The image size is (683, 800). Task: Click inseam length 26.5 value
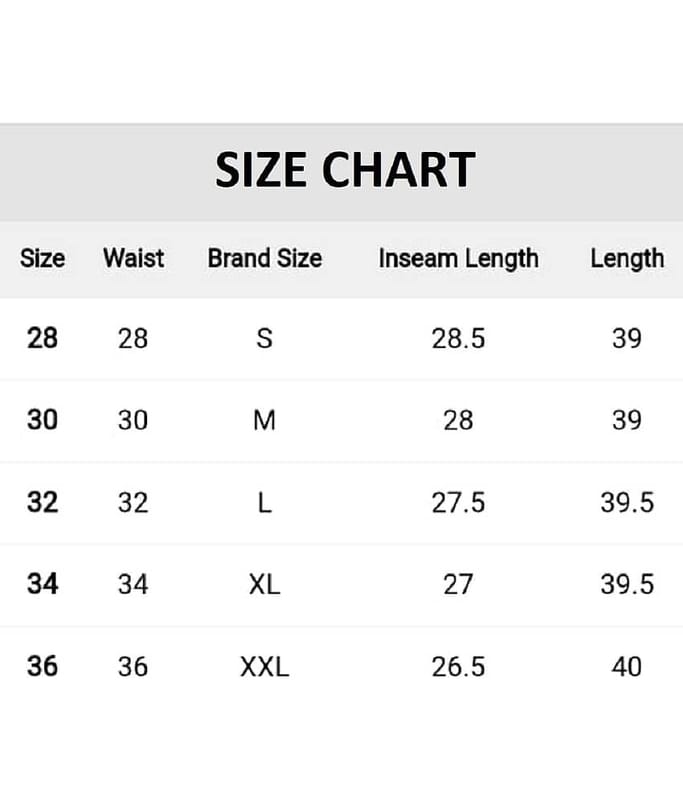coord(458,666)
